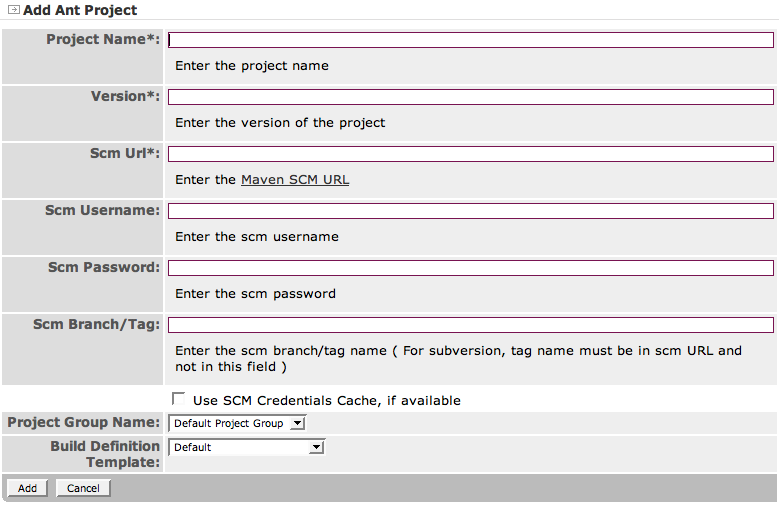Image resolution: width=782 pixels, height=510 pixels.
Task: Click the "Version*" field label
Action: coord(125,96)
